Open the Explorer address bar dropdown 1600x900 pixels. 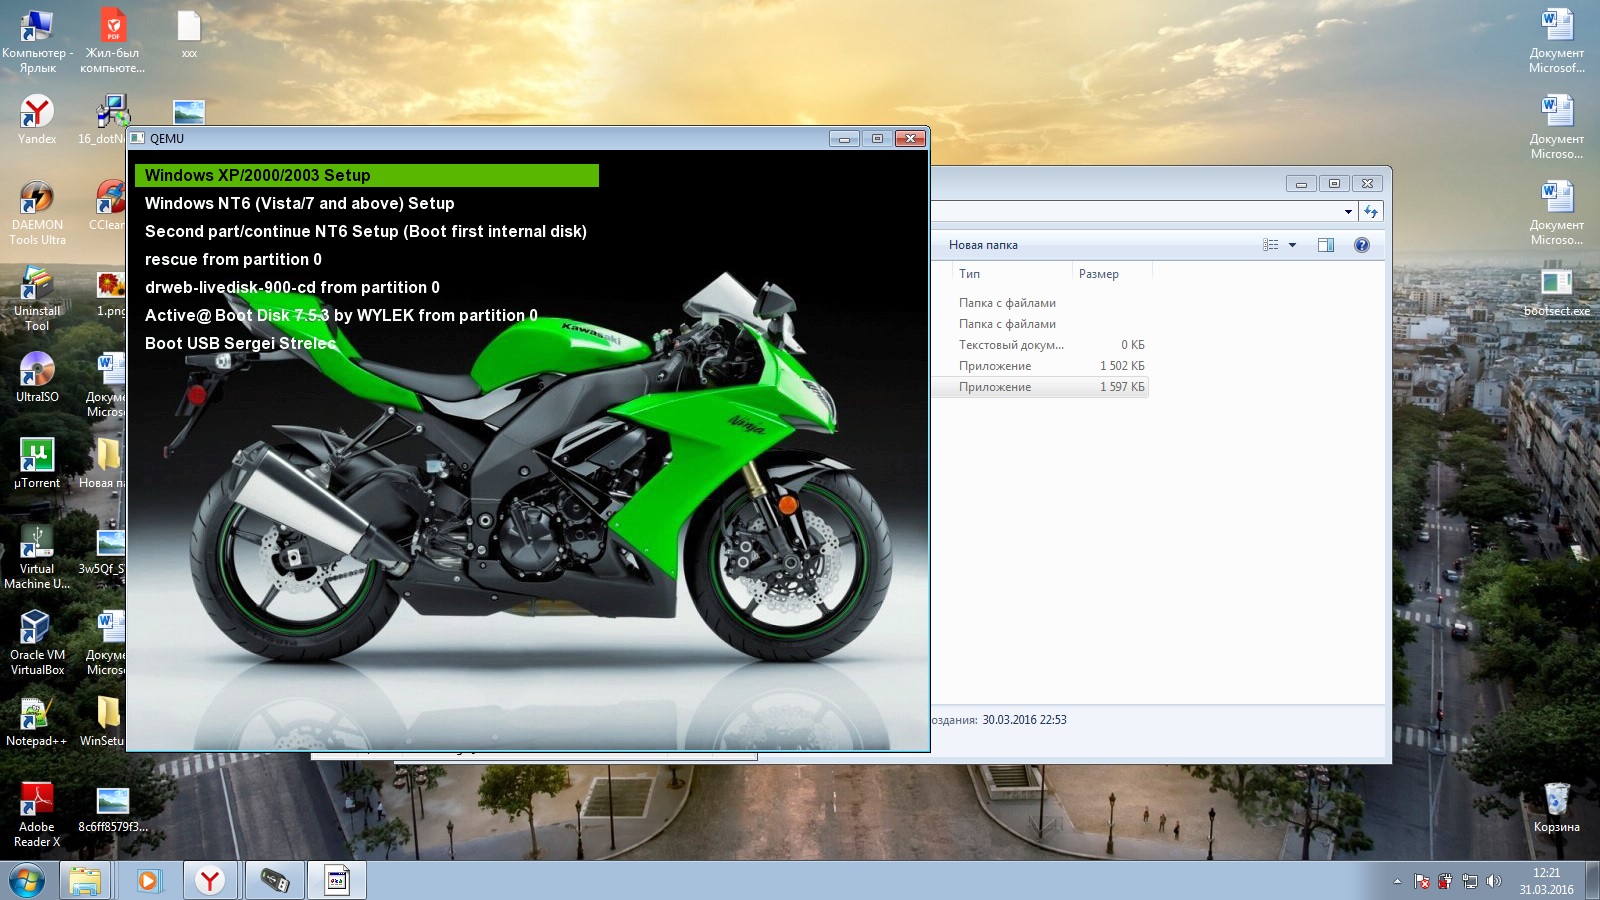tap(1348, 212)
